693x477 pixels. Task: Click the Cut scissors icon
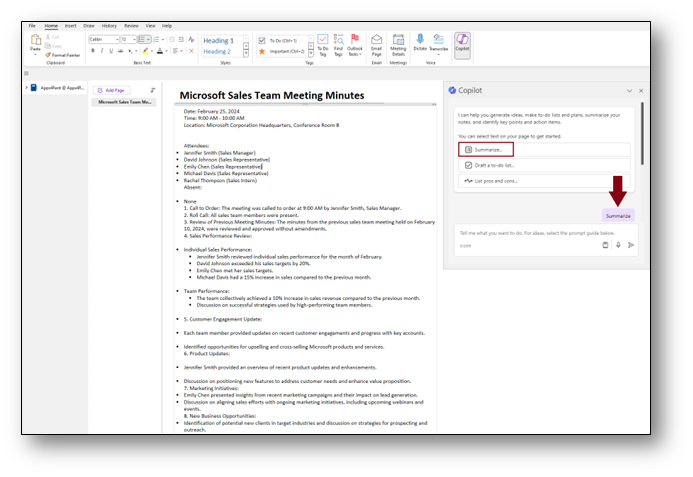(x=48, y=37)
